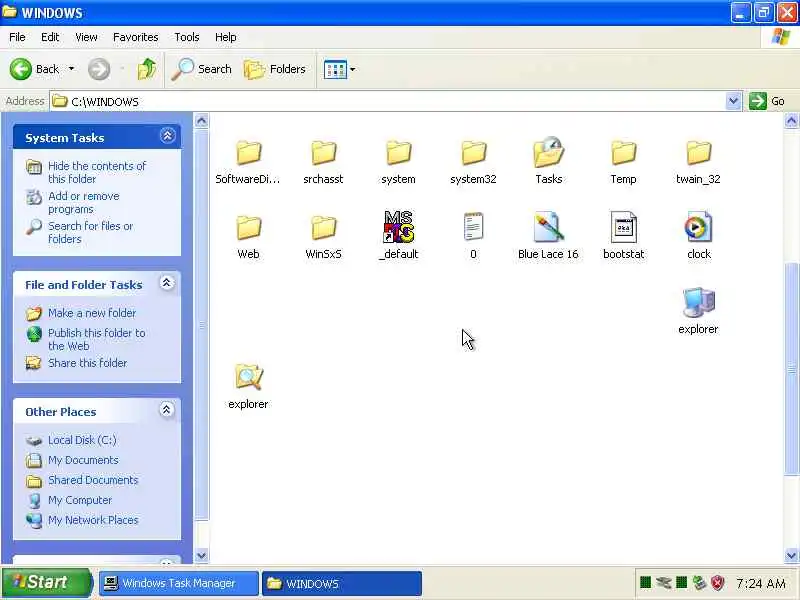The image size is (800, 600).
Task: Open the Favorites menu
Action: click(135, 37)
